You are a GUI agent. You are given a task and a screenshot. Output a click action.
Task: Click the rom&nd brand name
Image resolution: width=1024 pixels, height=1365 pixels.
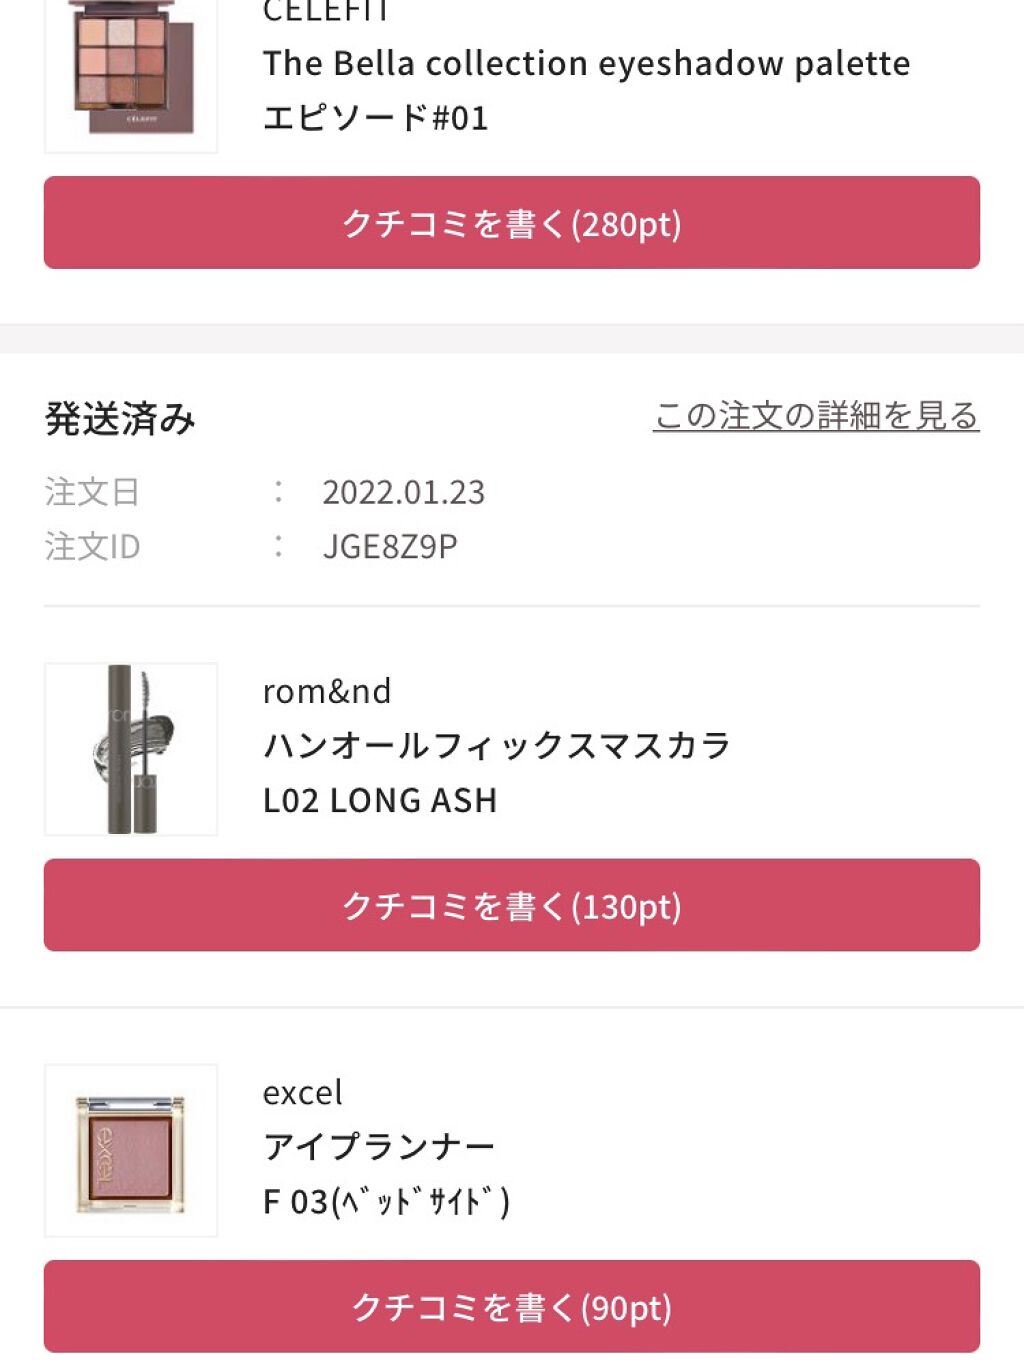coord(326,691)
